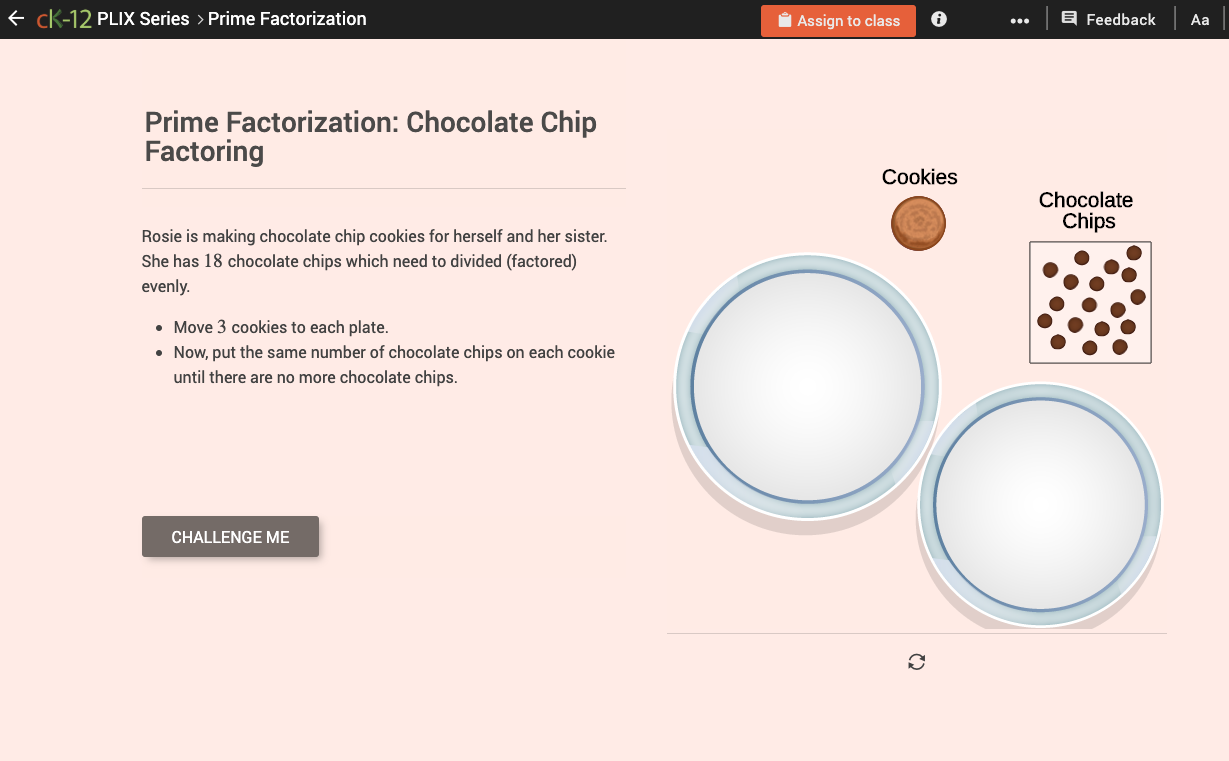Click the back arrow in the top-left corner
1229x761 pixels.
(x=15, y=18)
